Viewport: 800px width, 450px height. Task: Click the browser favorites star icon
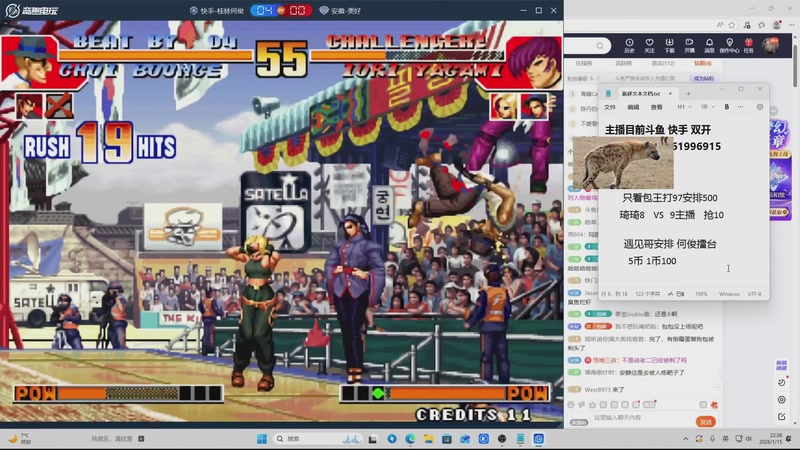tap(732, 24)
